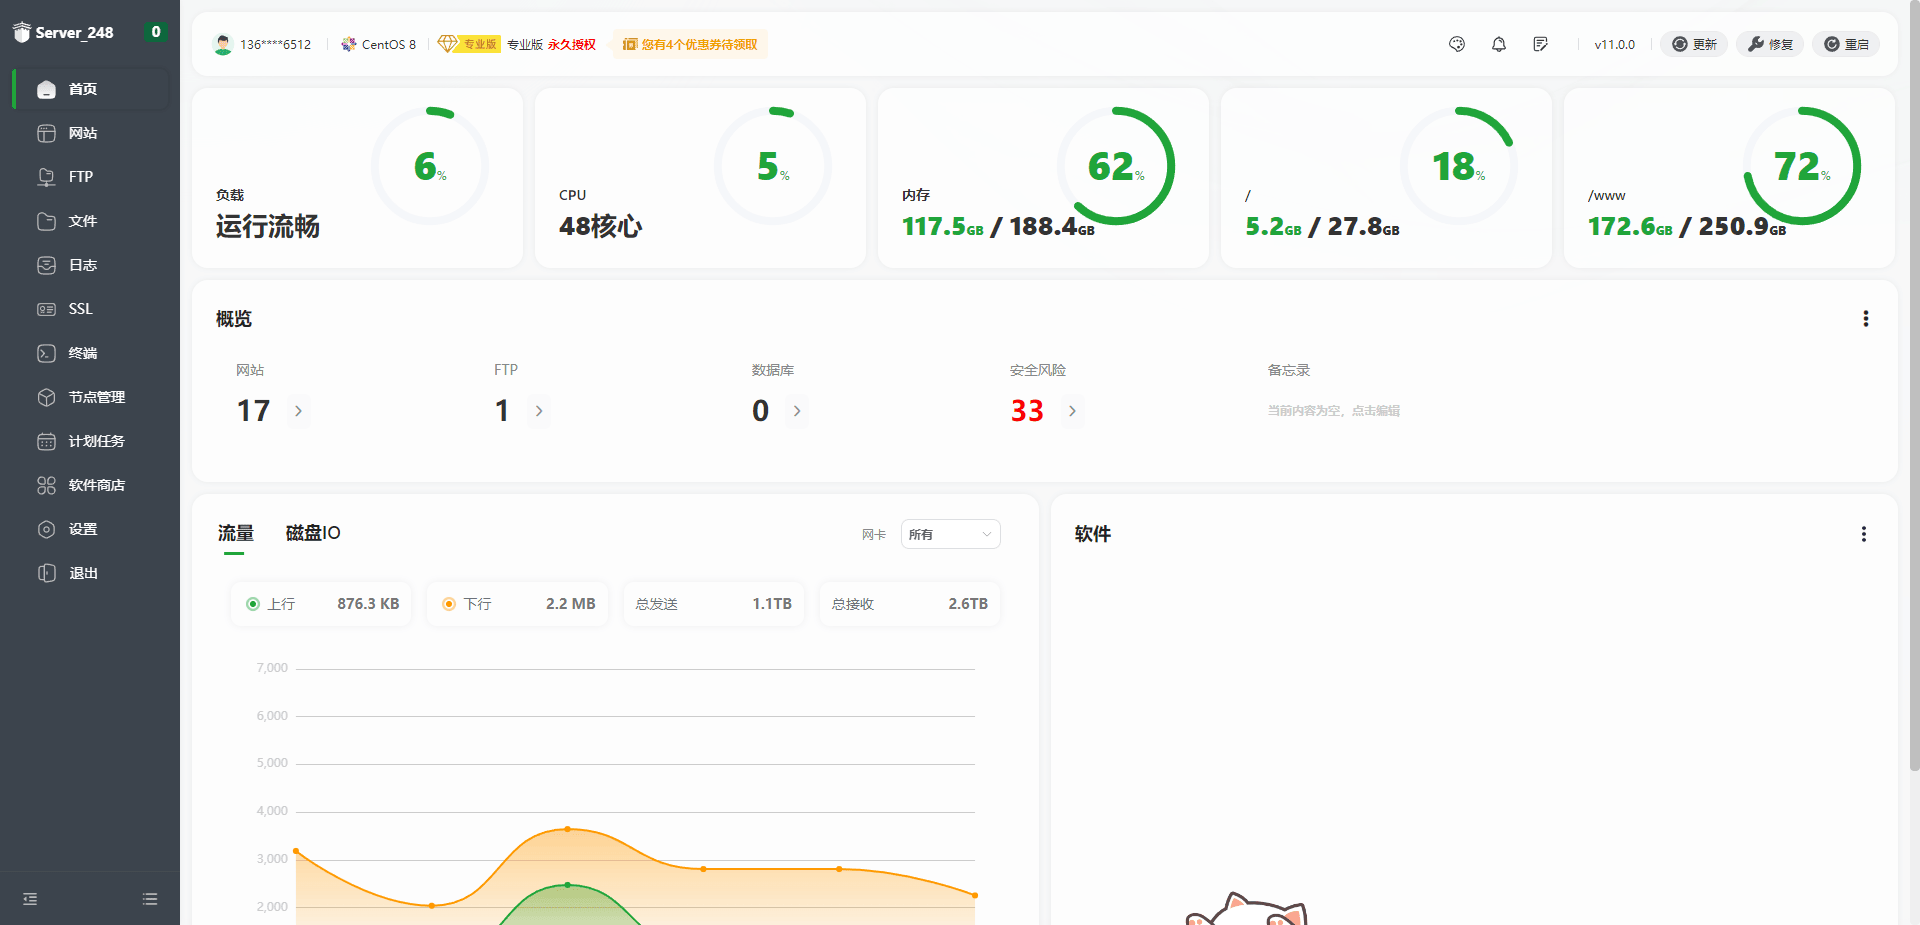
Task: Open the 网卡 network card dropdown
Action: [x=949, y=534]
